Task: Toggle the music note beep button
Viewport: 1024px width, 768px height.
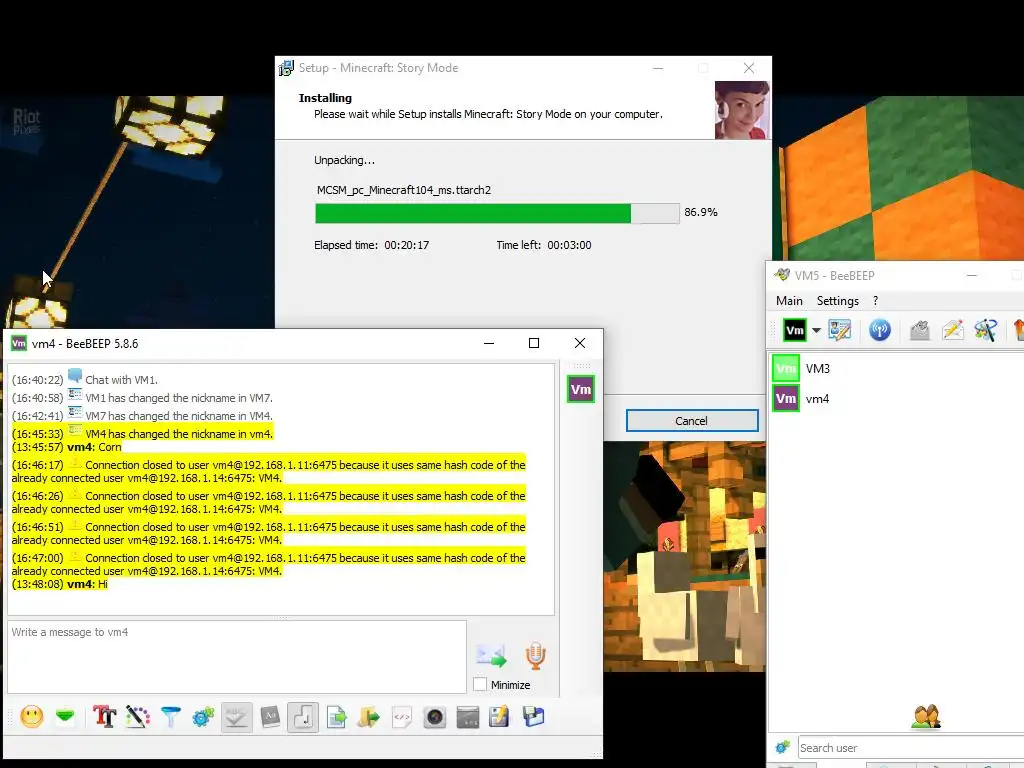Action: tap(303, 717)
